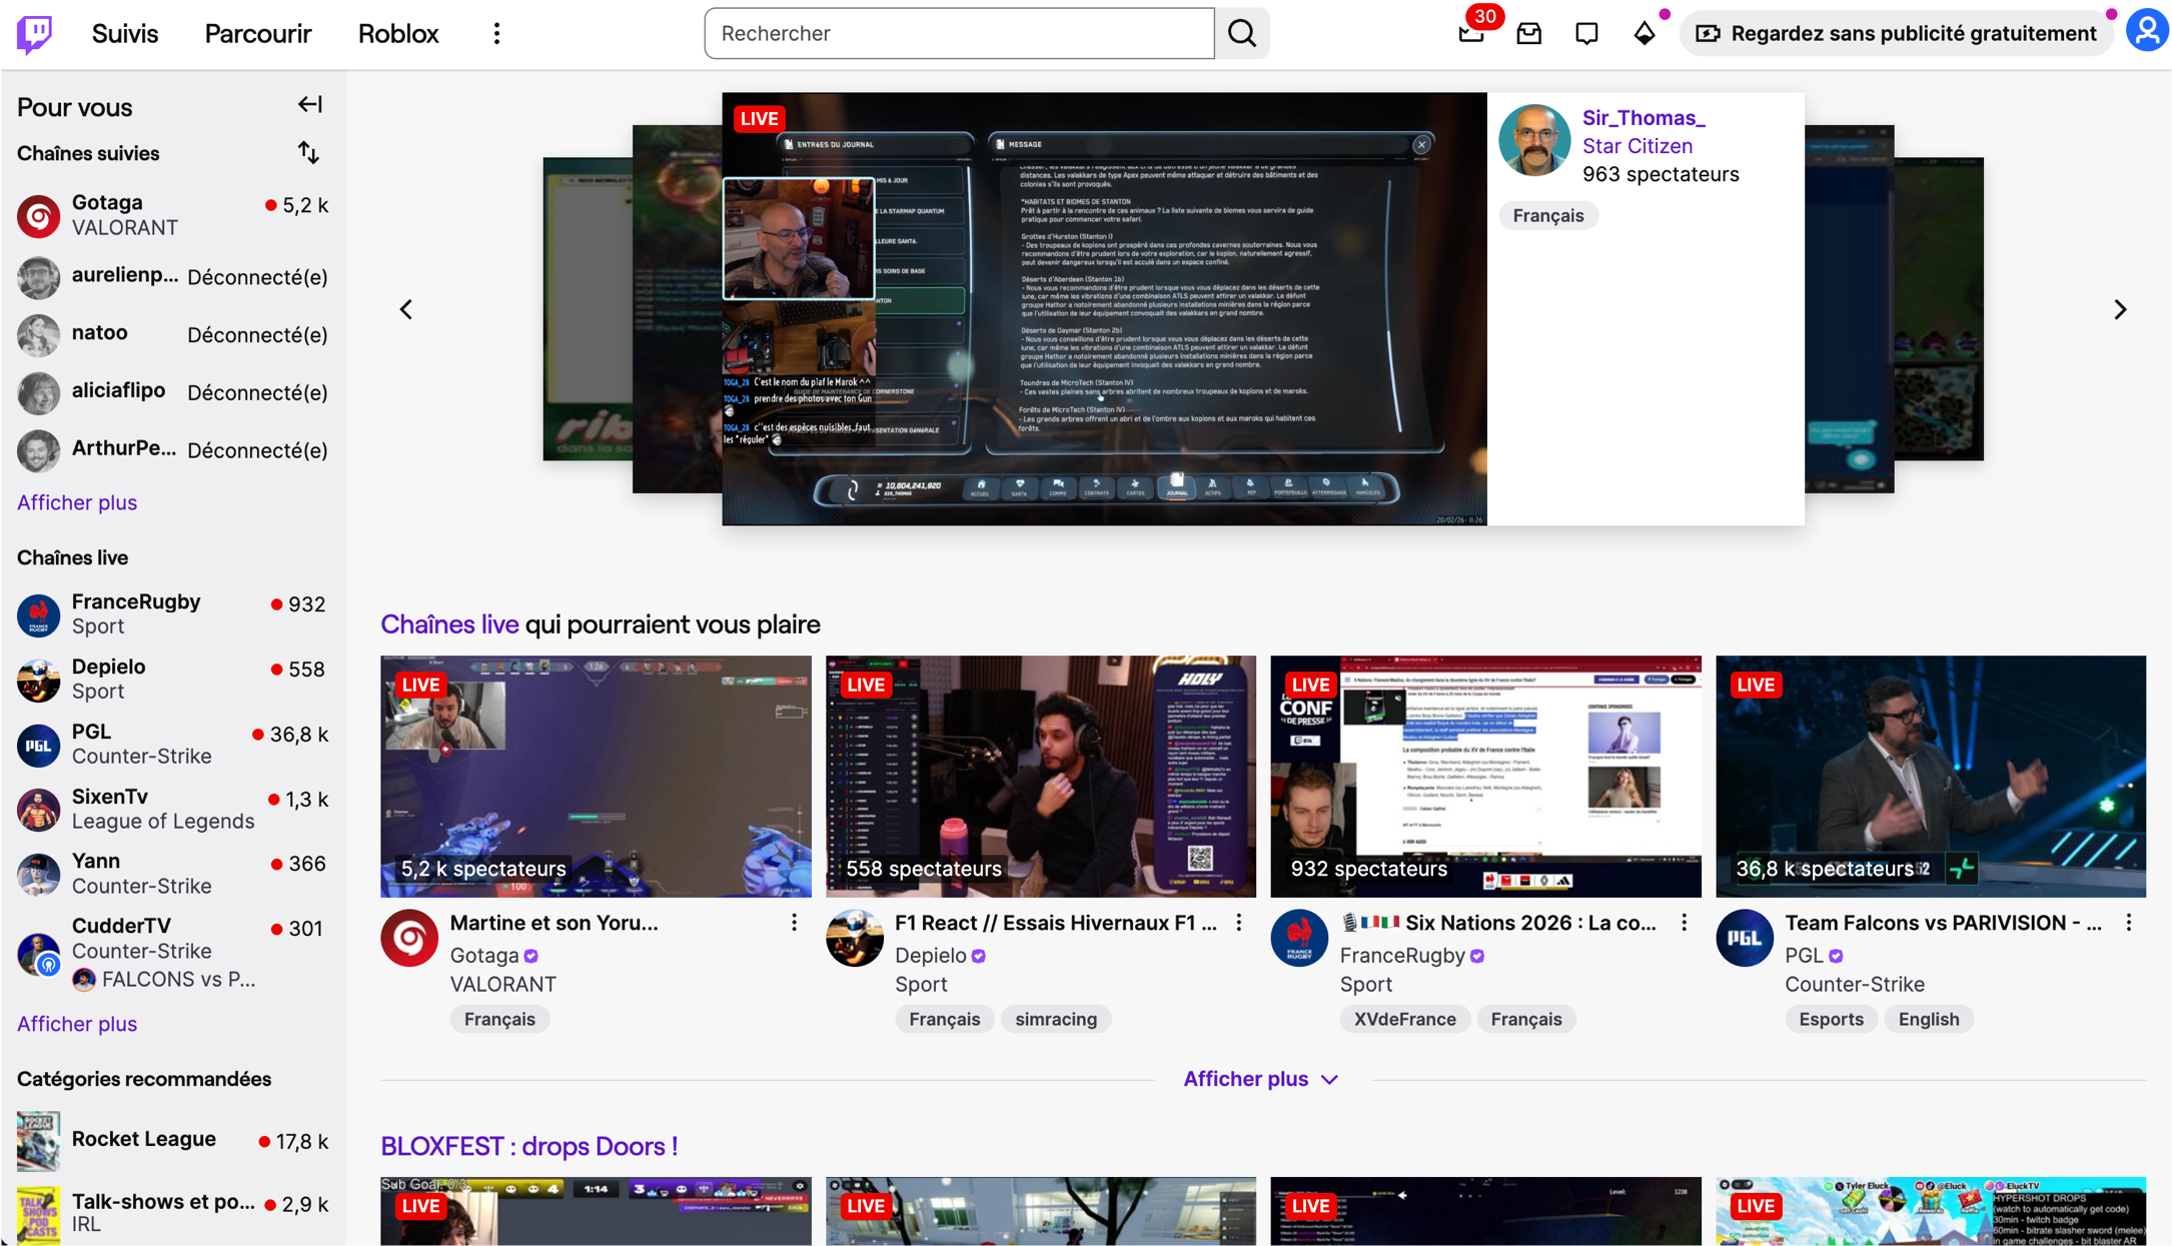Go to next carousel stream

(x=2119, y=309)
